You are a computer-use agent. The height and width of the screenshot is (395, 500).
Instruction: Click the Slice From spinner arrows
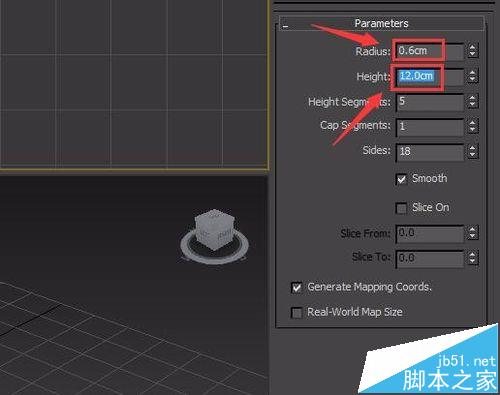pos(472,233)
